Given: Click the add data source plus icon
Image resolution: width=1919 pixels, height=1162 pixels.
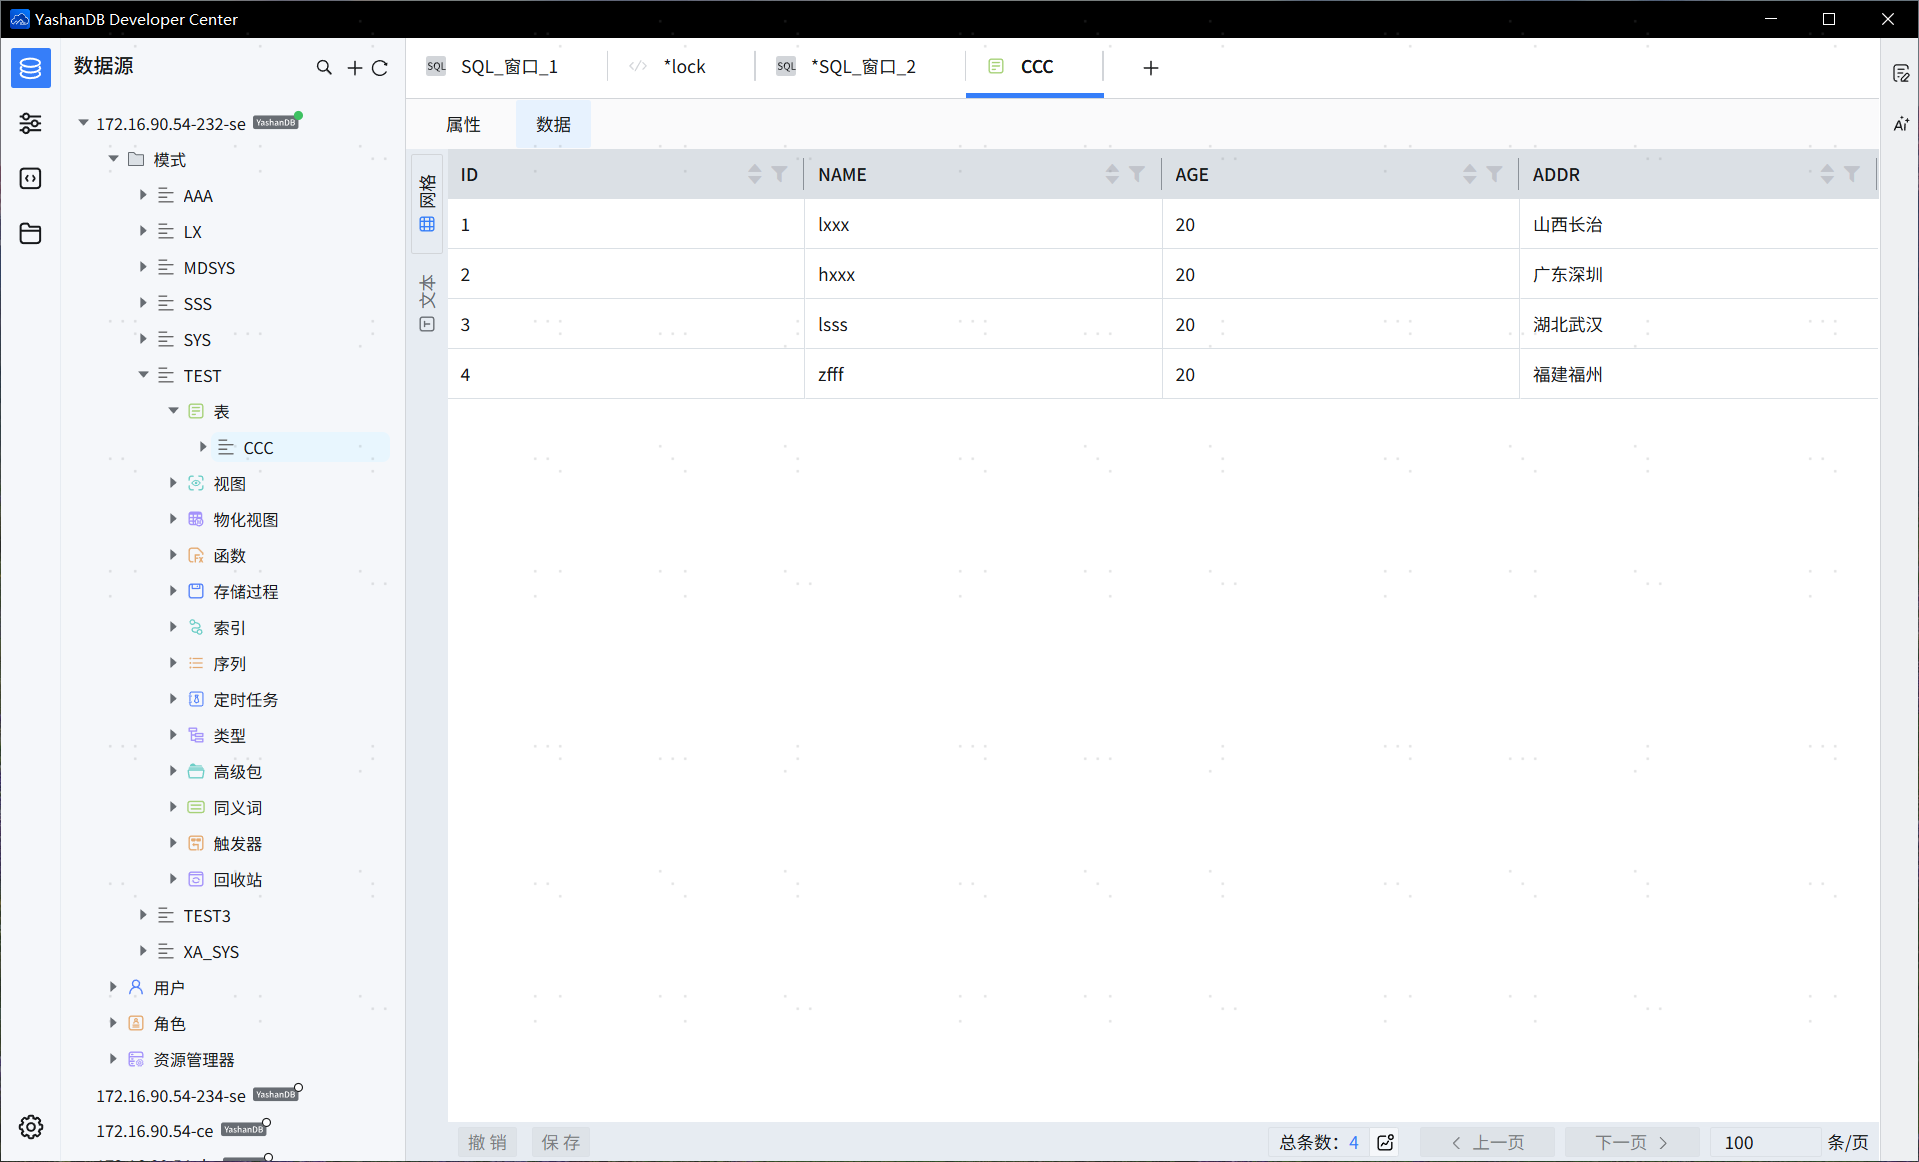Looking at the screenshot, I should pos(354,68).
